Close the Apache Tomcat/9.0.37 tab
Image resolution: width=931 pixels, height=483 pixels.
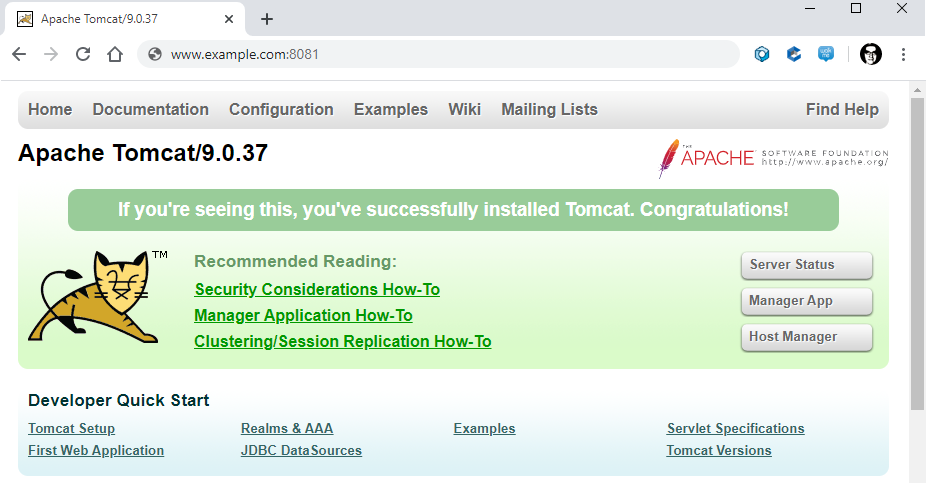229,19
